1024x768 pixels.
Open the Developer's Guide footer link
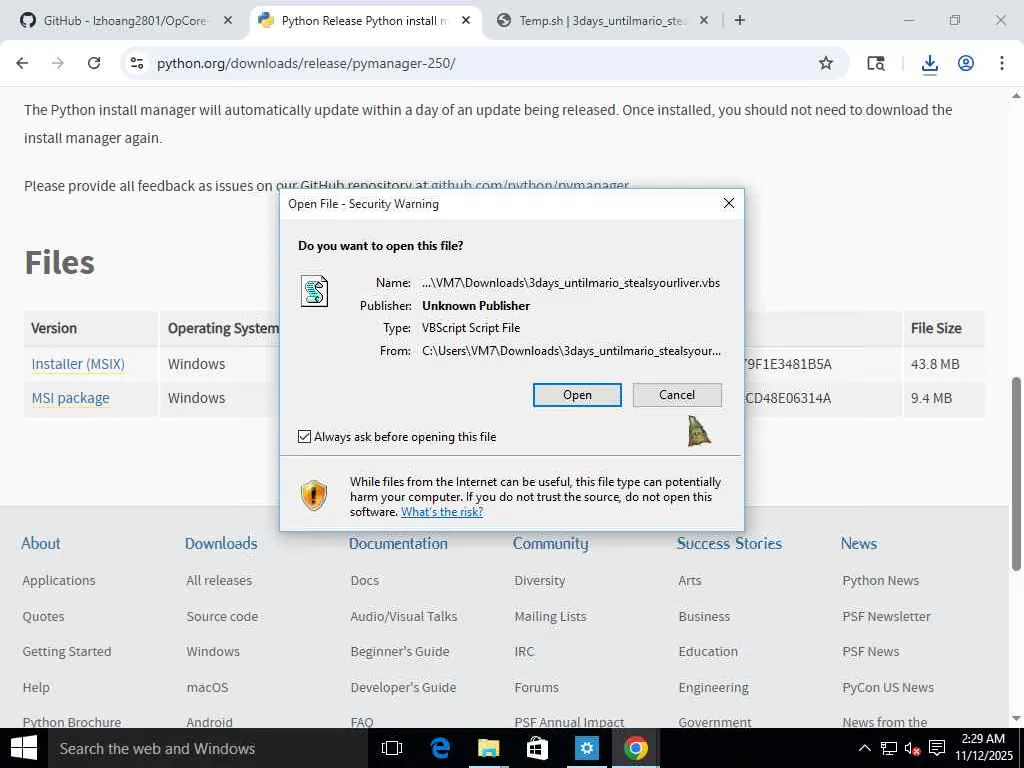coord(403,688)
